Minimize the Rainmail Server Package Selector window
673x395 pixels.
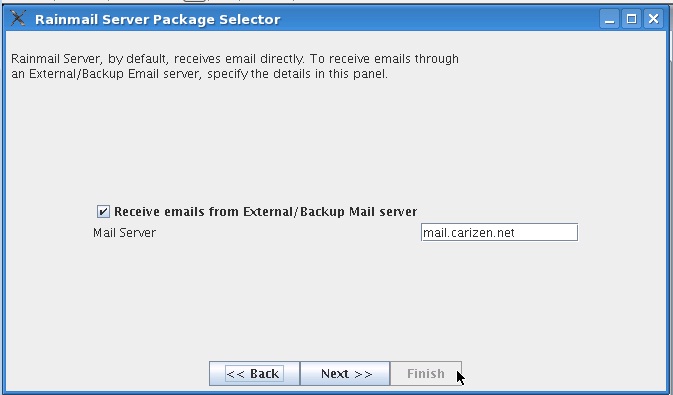tap(609, 19)
